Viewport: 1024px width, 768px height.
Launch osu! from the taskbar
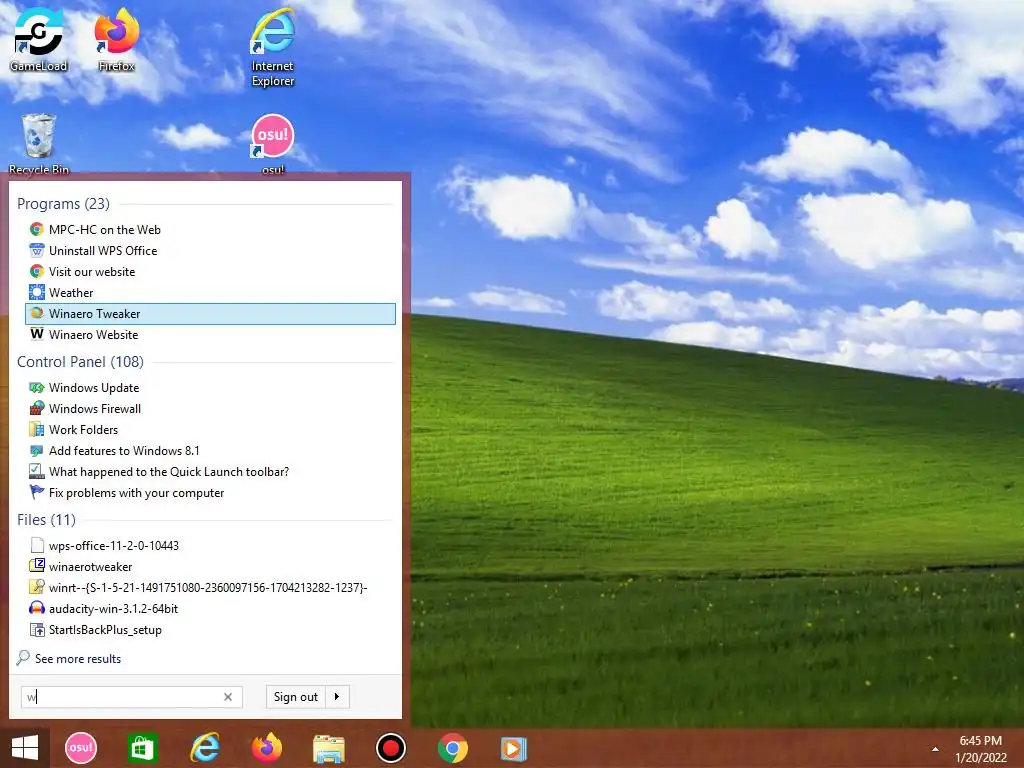pyautogui.click(x=81, y=748)
